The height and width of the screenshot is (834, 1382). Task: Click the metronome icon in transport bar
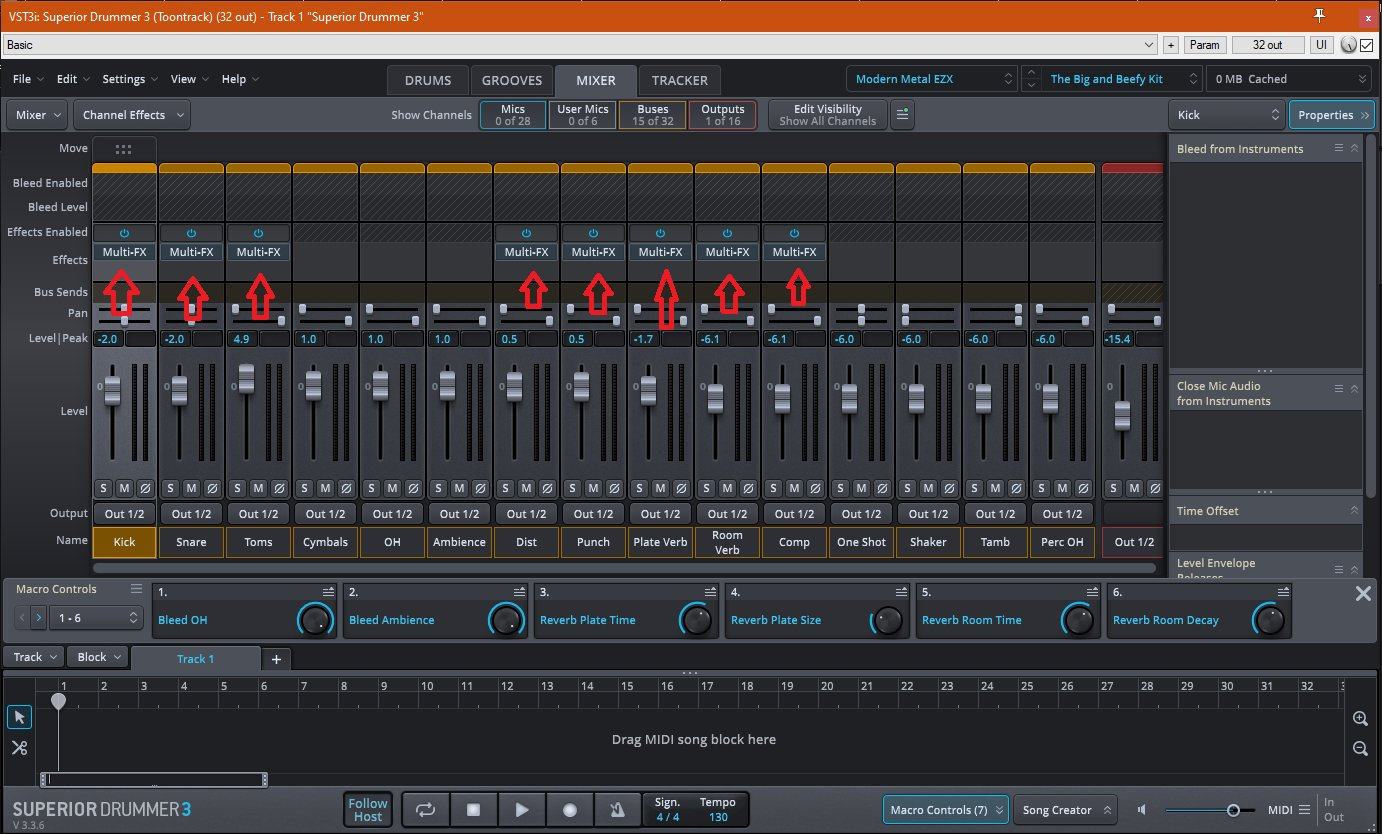617,810
